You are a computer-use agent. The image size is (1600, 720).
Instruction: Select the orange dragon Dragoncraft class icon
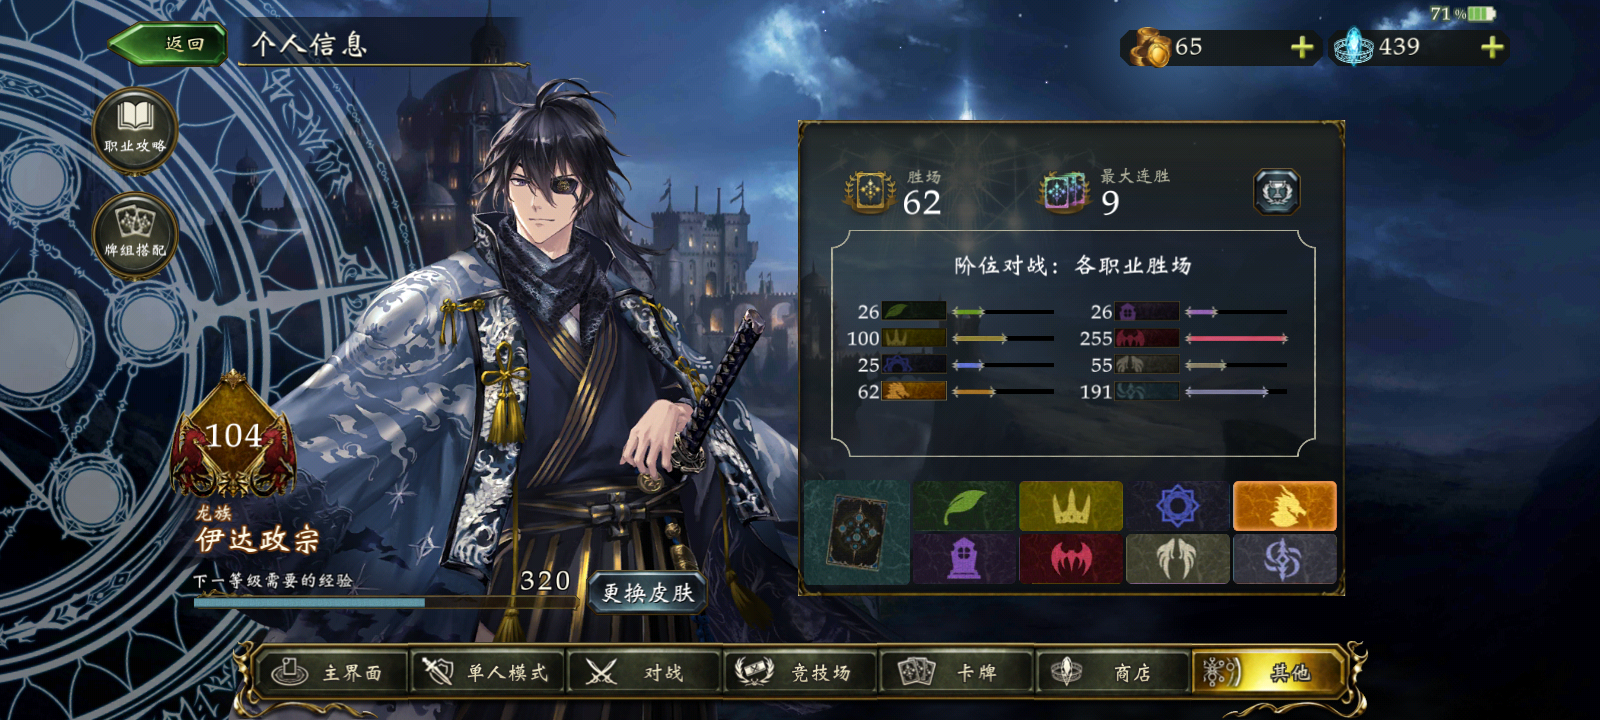click(1285, 506)
